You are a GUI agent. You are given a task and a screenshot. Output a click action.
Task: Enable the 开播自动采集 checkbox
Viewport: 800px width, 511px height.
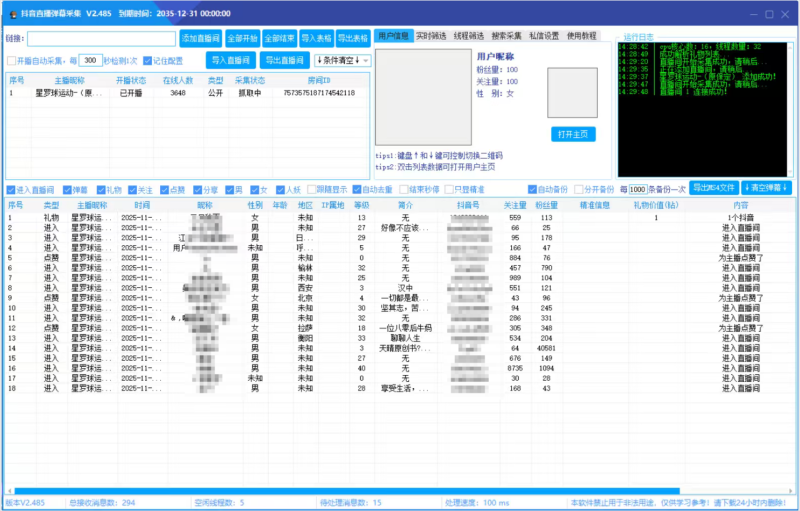(11, 61)
